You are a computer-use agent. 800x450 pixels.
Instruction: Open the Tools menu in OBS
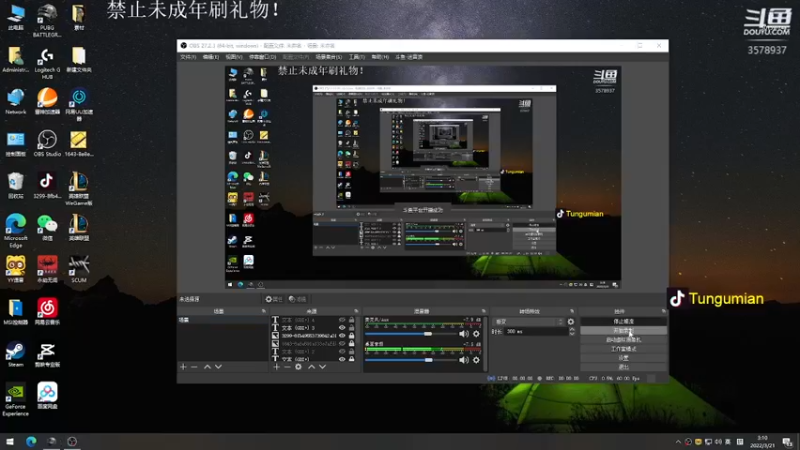pyautogui.click(x=357, y=57)
